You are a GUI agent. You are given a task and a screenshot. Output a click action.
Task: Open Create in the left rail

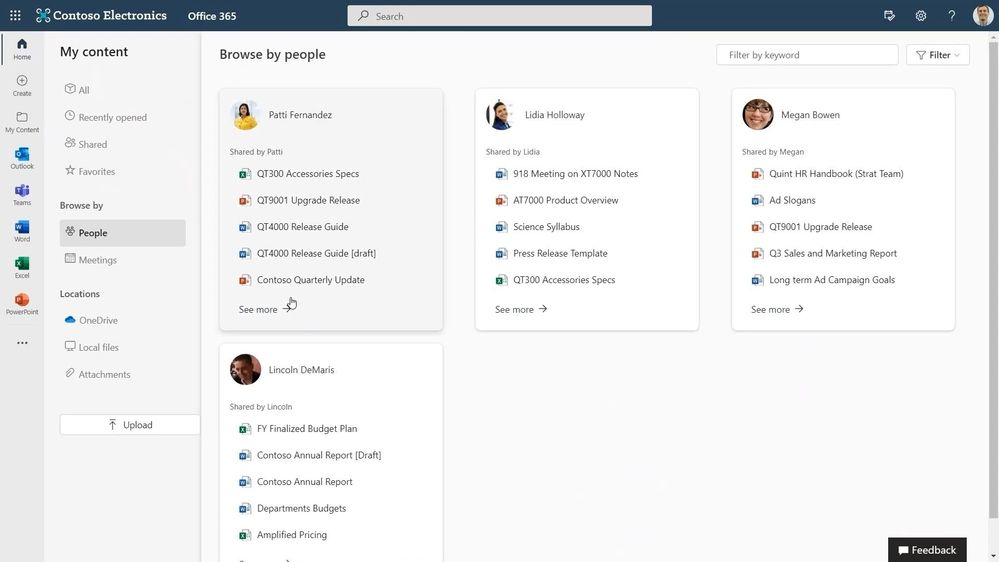point(22,85)
